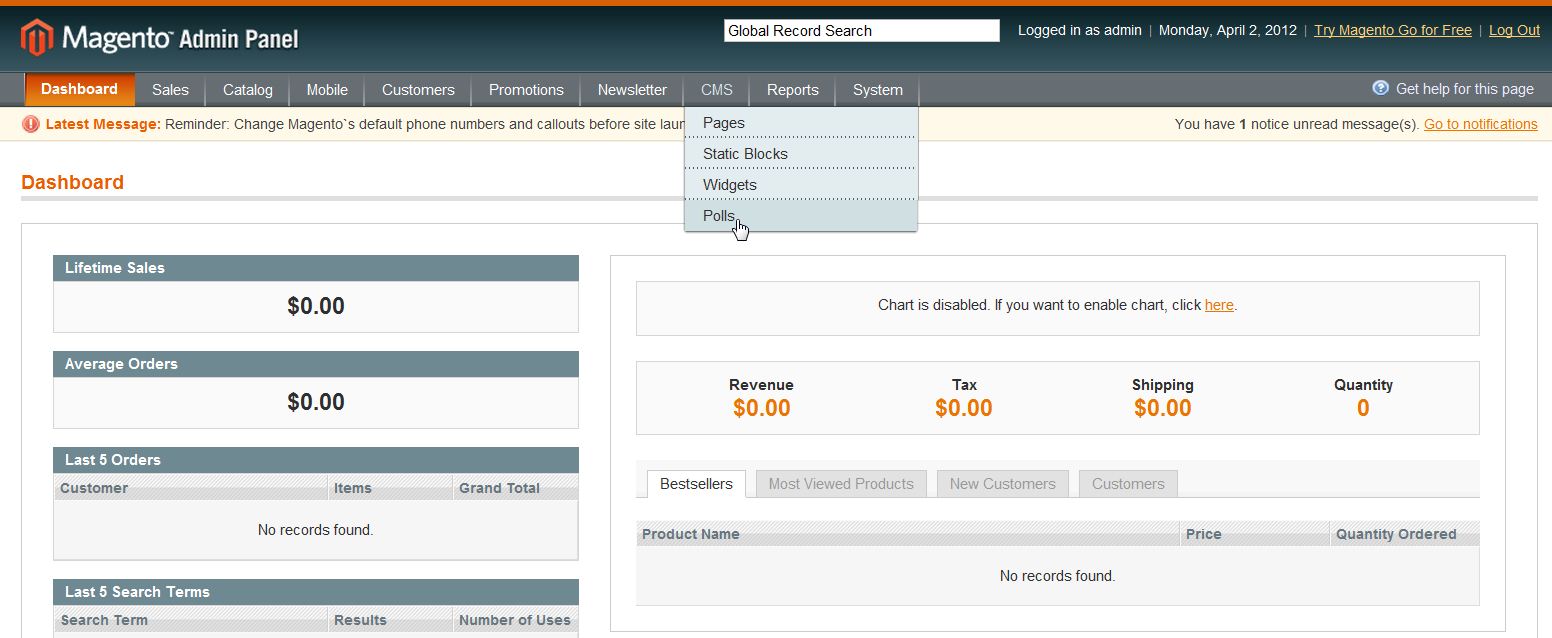Open the System menu
This screenshot has height=638, width=1552.
(878, 90)
